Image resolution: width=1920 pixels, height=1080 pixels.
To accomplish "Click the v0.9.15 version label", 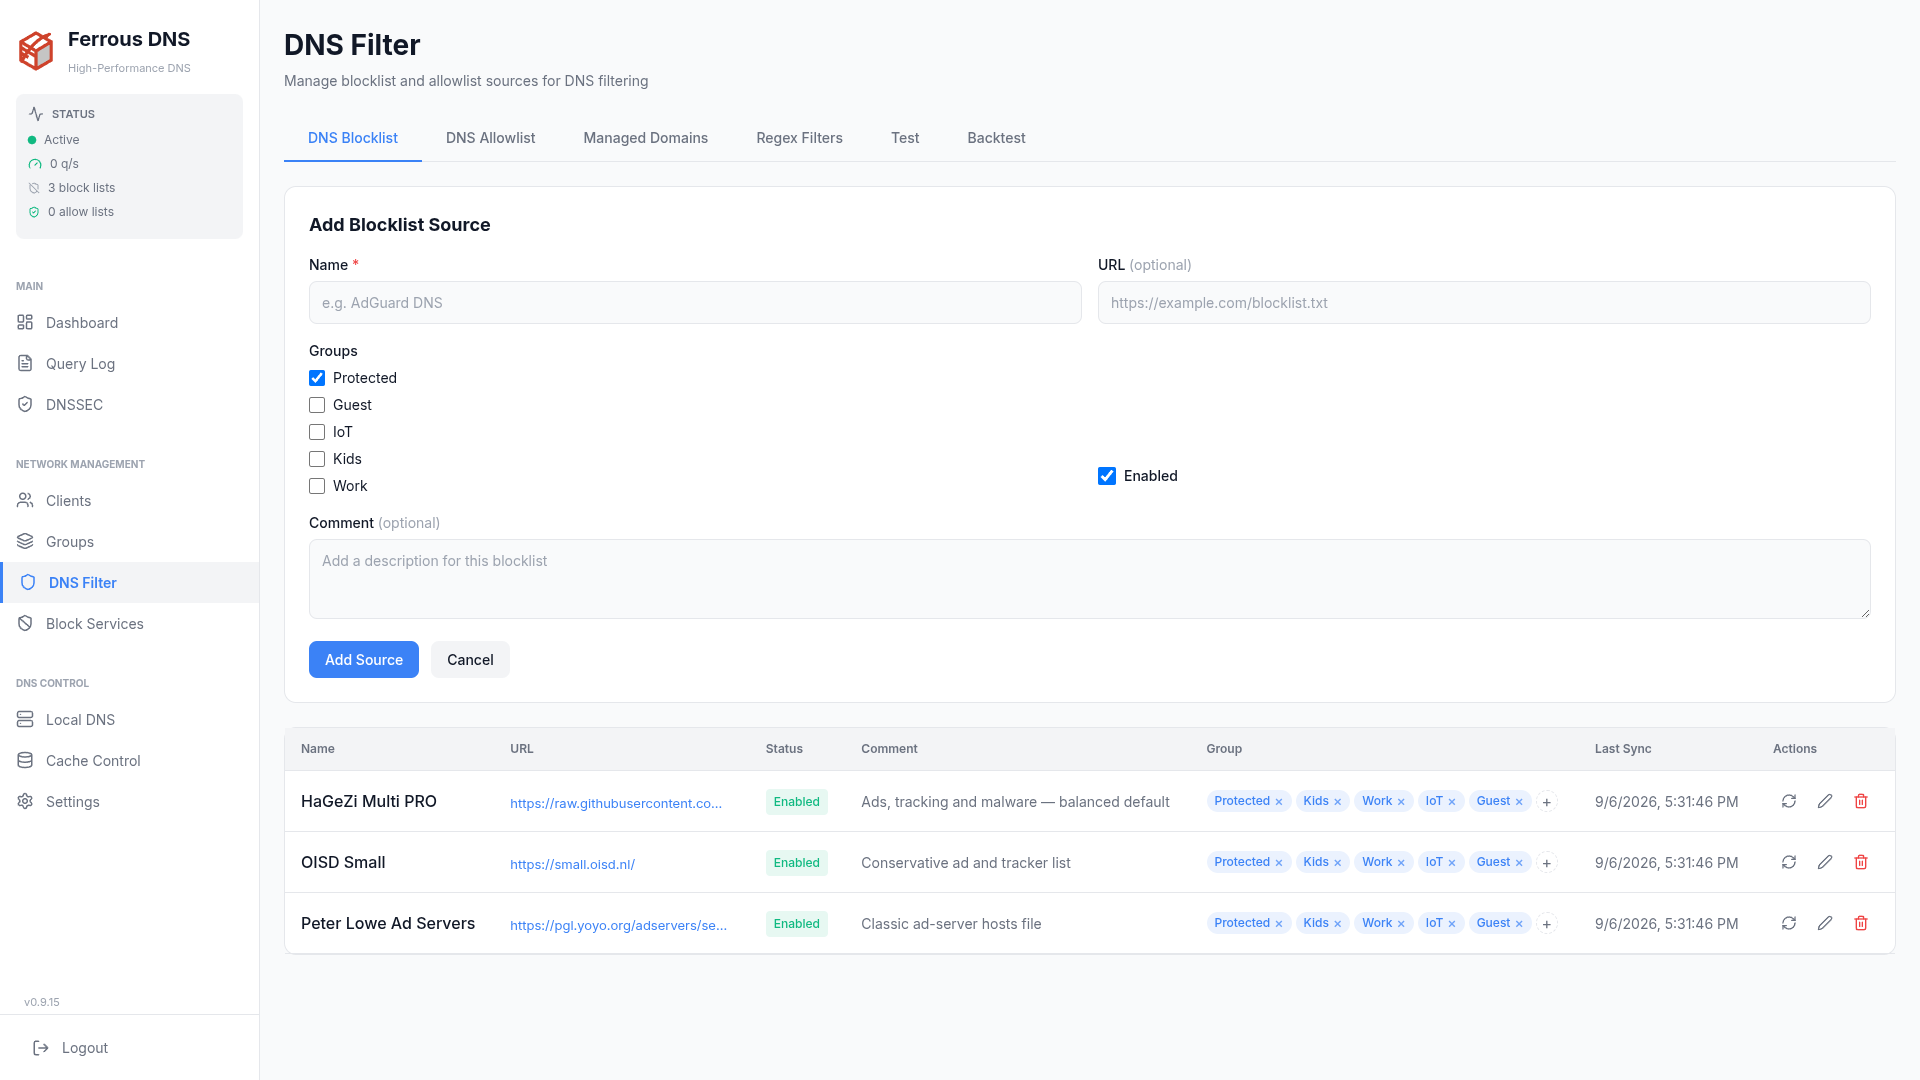I will [x=42, y=1002].
